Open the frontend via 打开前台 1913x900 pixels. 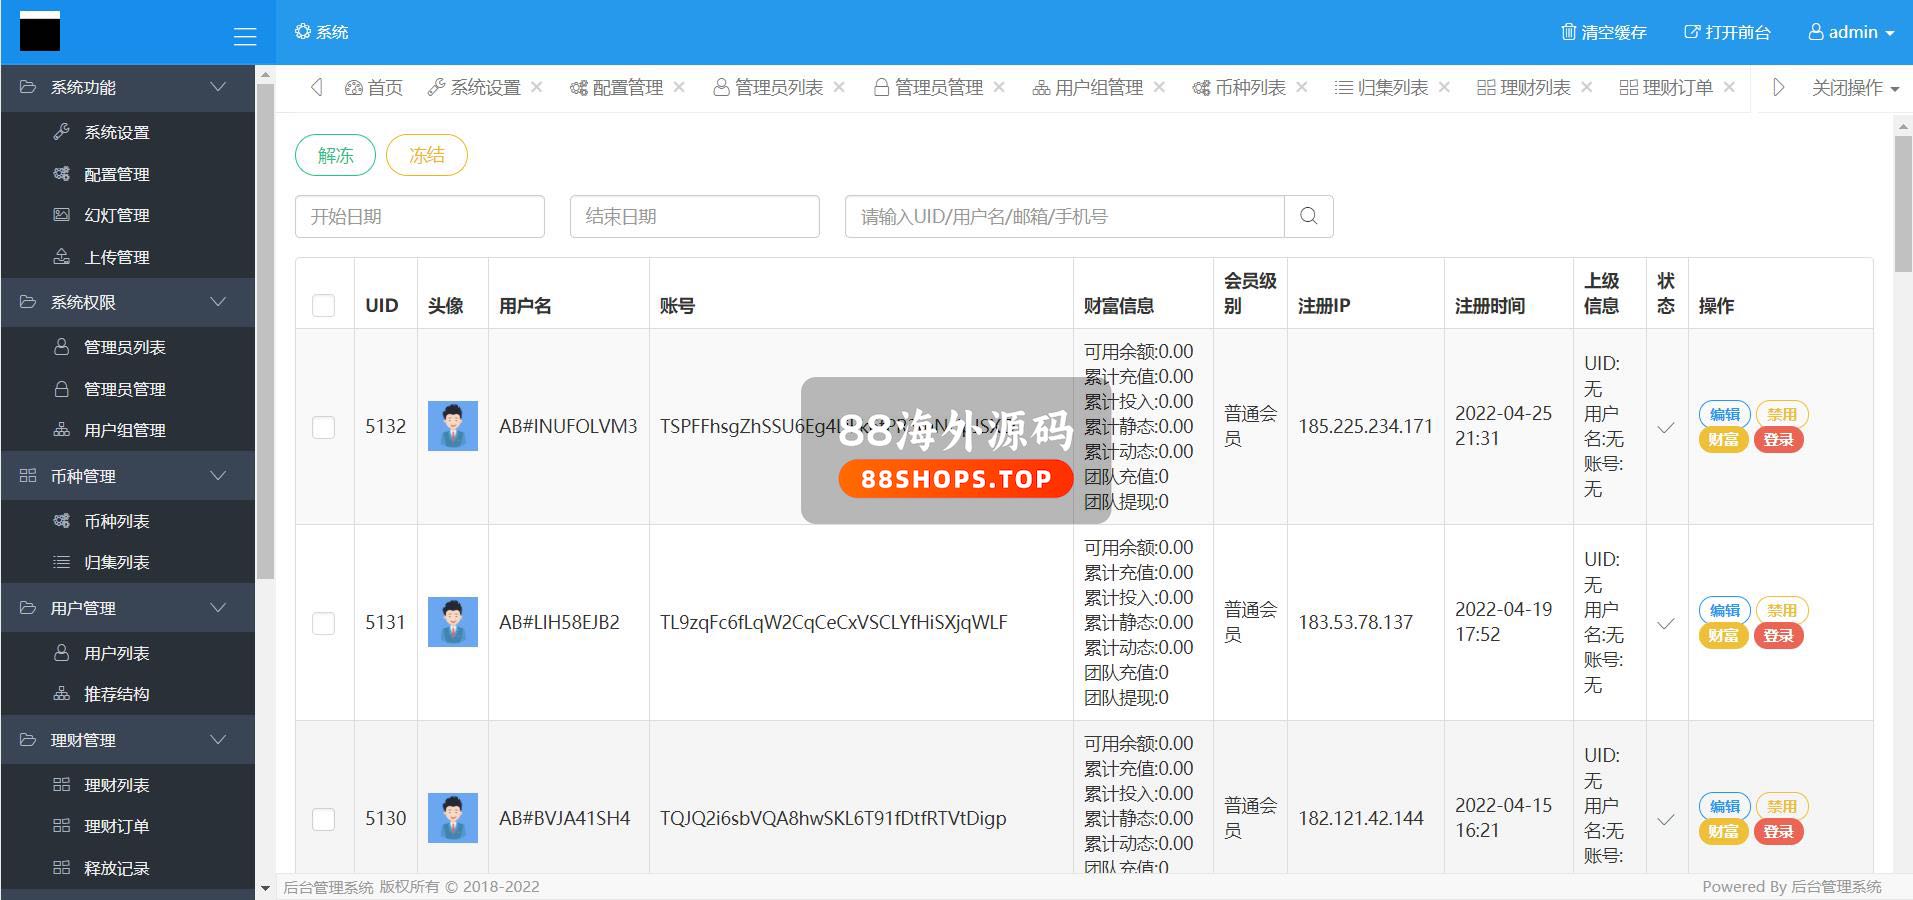tap(1727, 32)
